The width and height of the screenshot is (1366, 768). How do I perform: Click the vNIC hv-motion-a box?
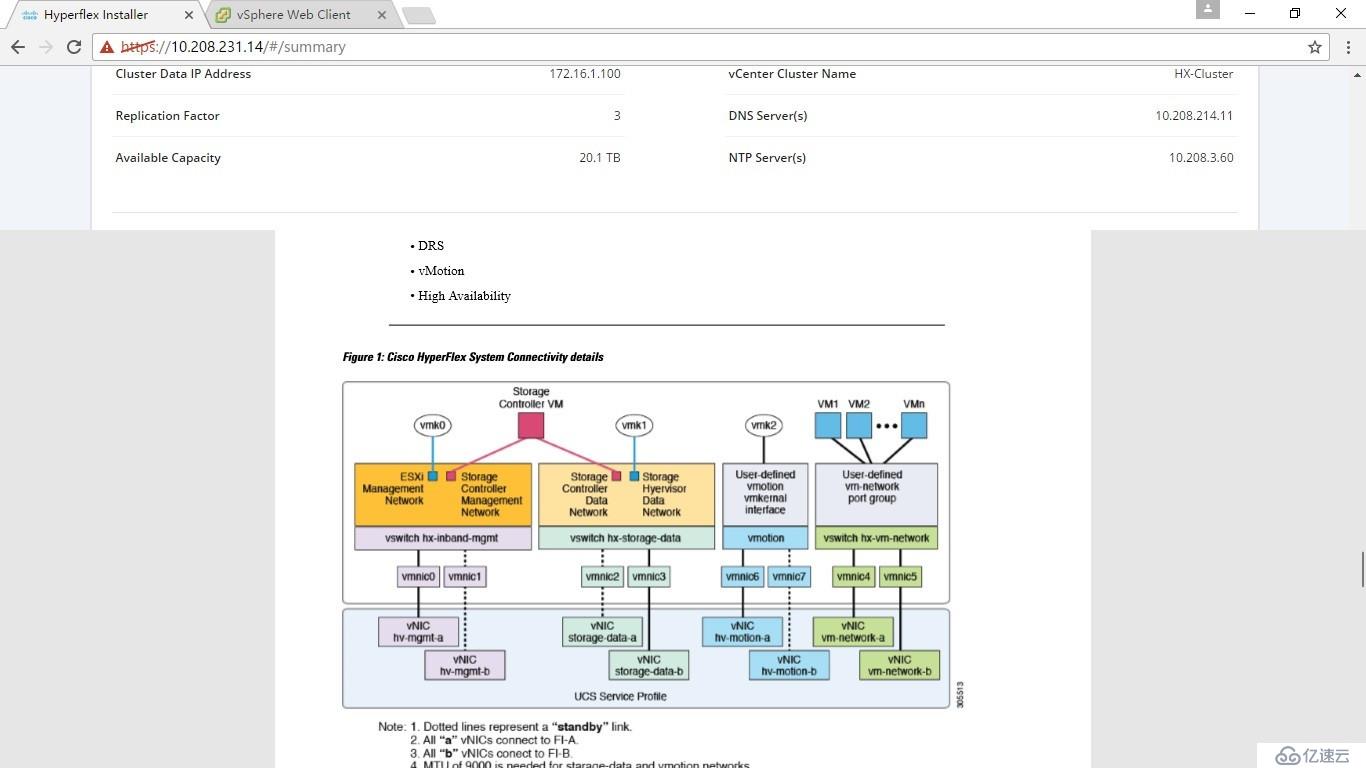click(x=742, y=632)
